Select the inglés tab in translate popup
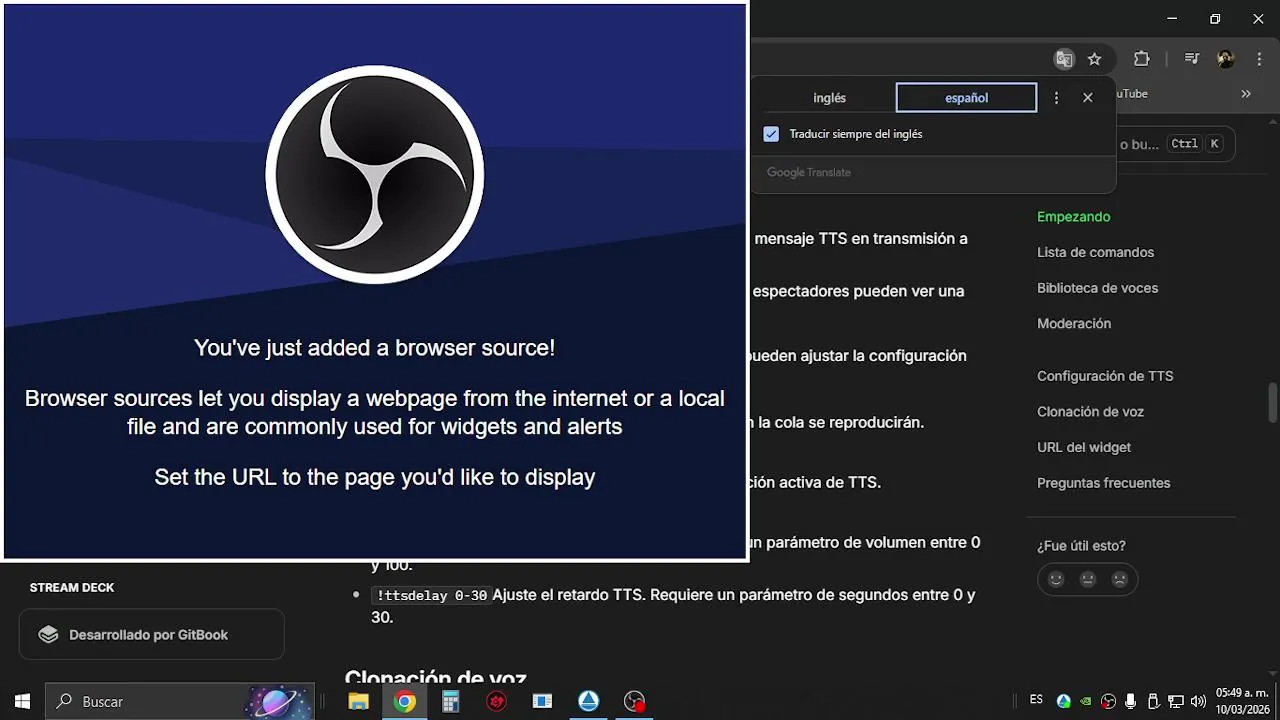The image size is (1280, 720). (x=830, y=98)
